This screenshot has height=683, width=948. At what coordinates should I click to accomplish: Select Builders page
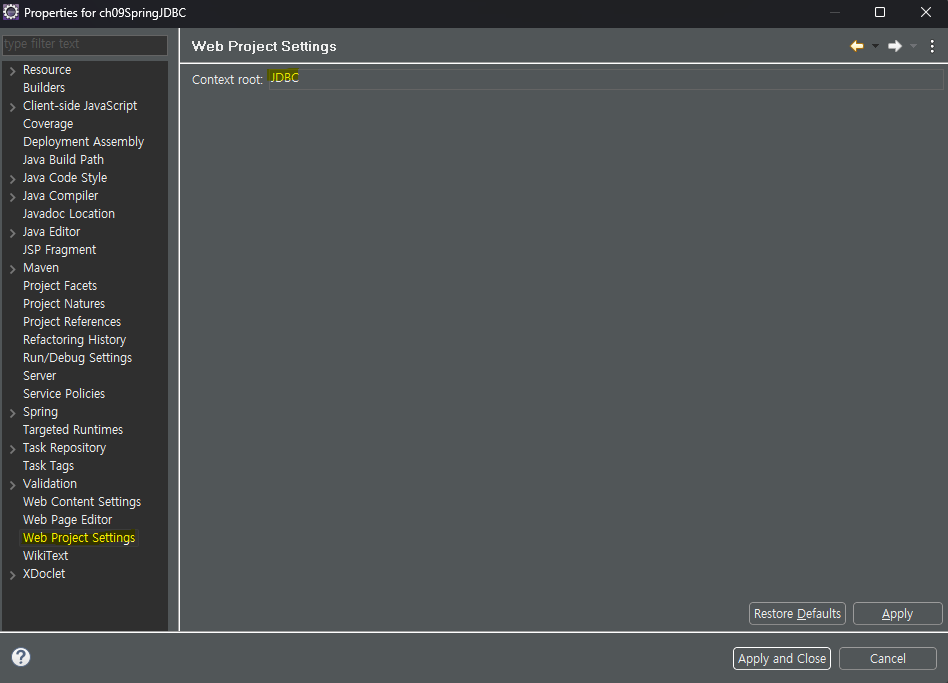(44, 88)
